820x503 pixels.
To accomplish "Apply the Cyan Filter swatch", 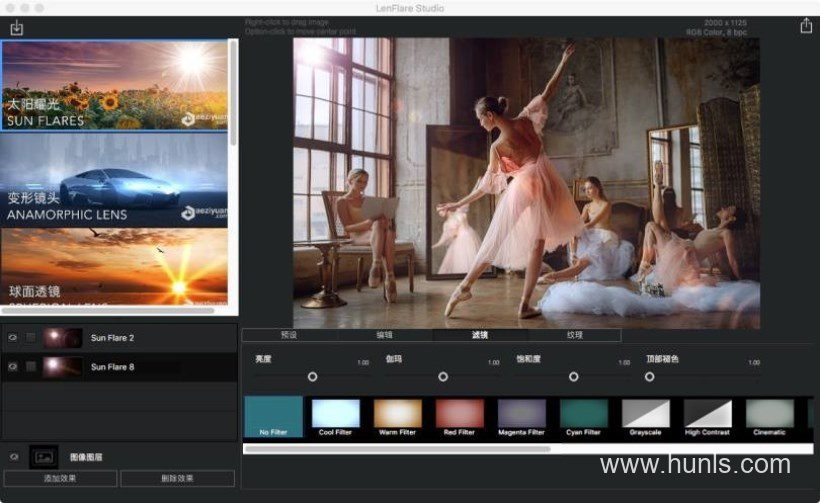I will click(x=584, y=417).
